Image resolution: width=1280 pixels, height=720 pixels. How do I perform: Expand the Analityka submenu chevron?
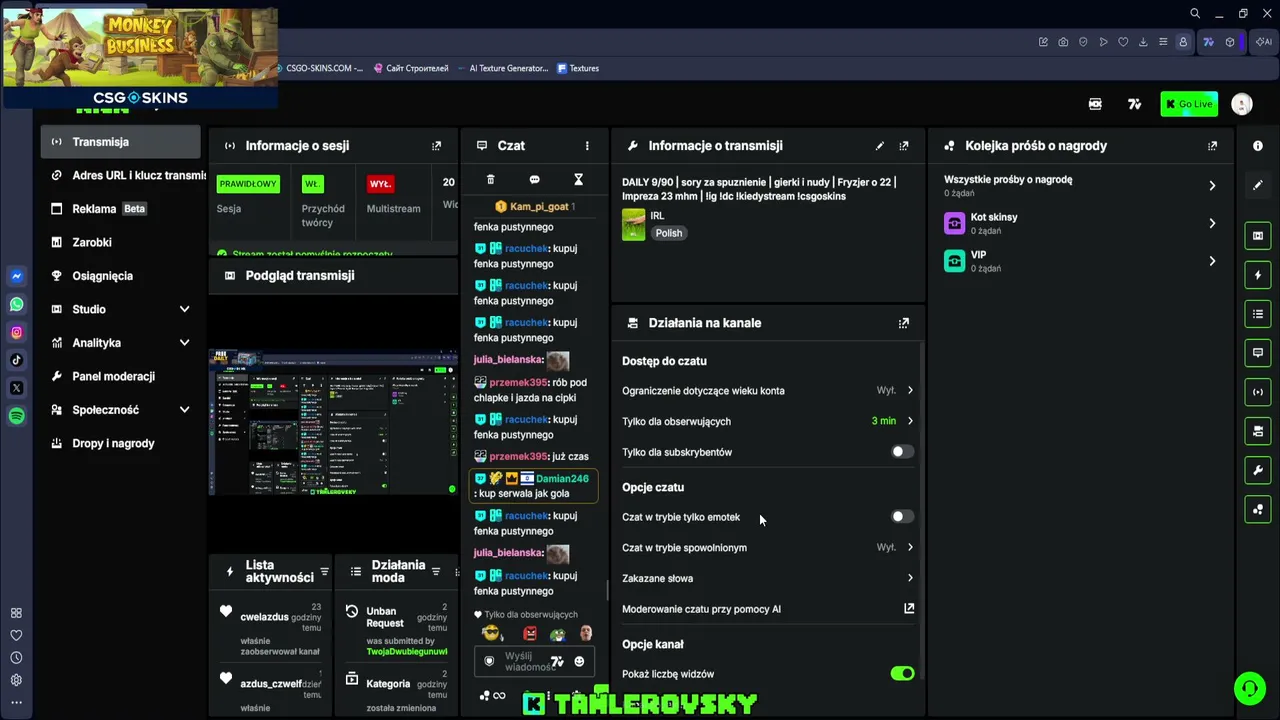click(x=184, y=343)
